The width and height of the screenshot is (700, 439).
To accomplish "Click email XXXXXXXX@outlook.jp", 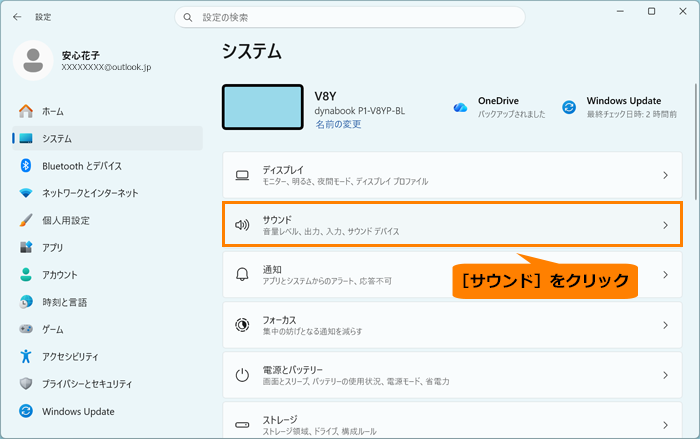I will pos(106,67).
